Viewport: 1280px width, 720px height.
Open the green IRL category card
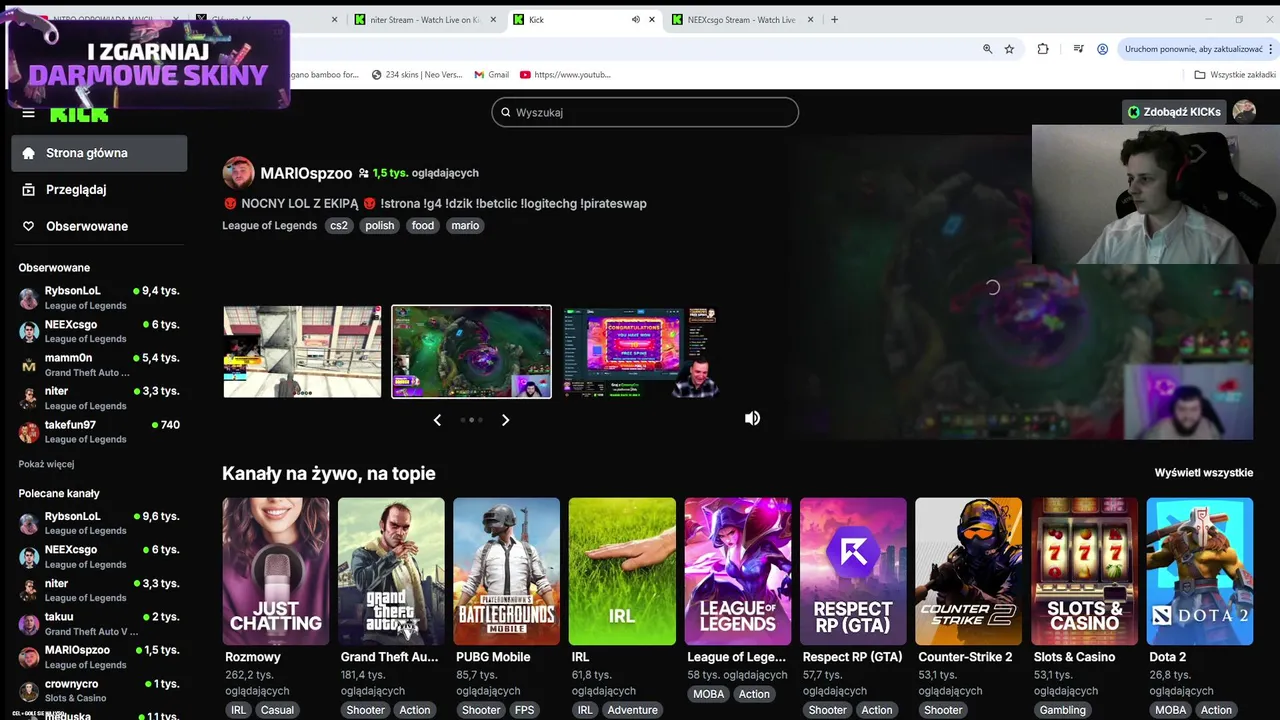(x=622, y=571)
